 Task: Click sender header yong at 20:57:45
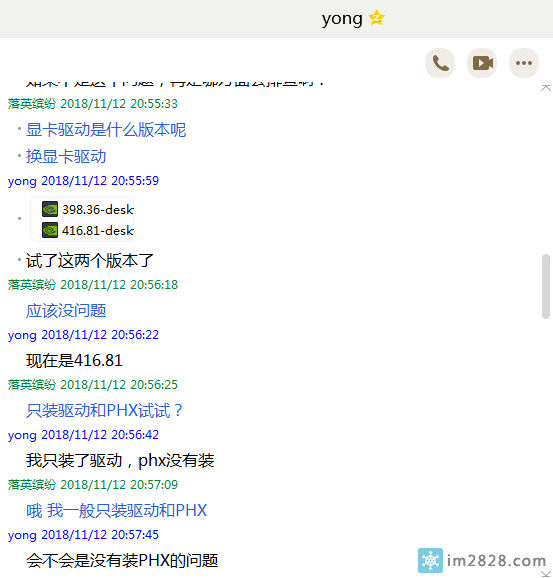pyautogui.click(x=83, y=535)
